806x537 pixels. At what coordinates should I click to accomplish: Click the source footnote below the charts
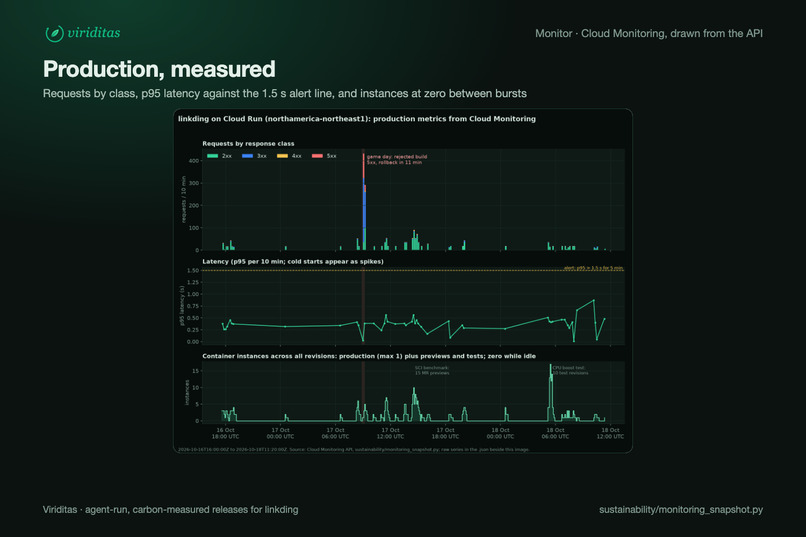coord(354,449)
